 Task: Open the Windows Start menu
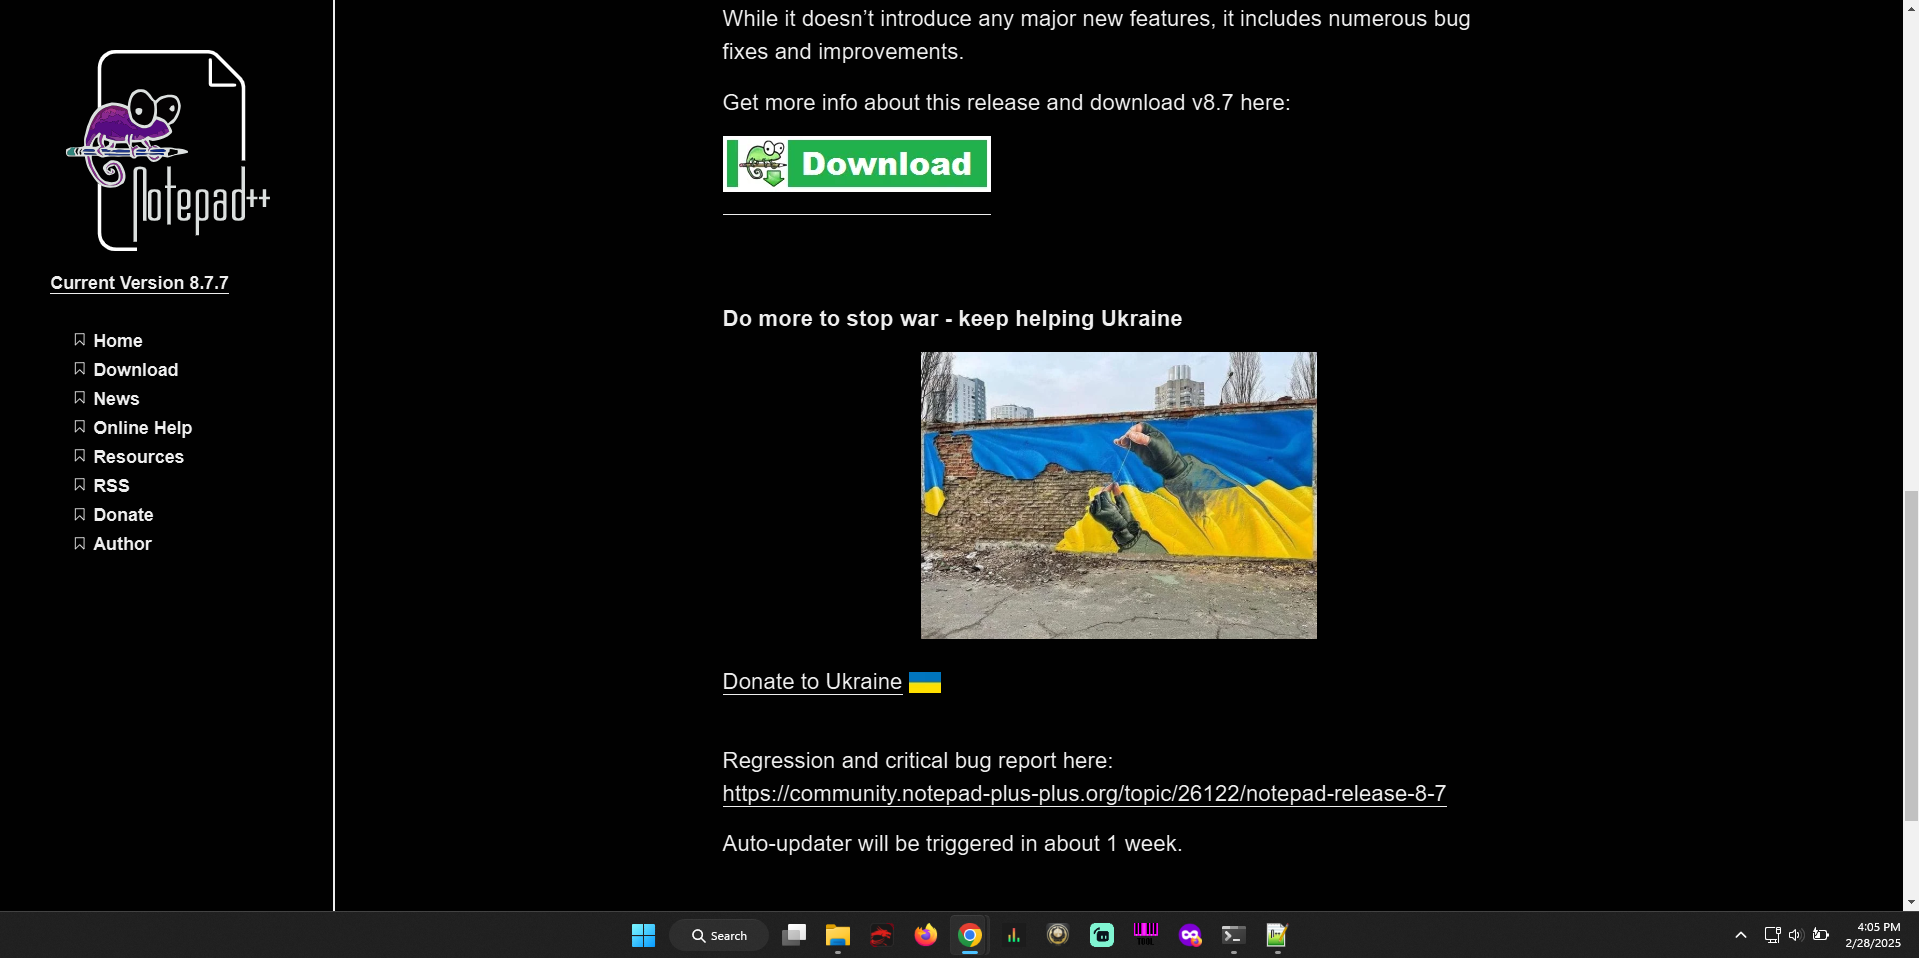point(643,936)
